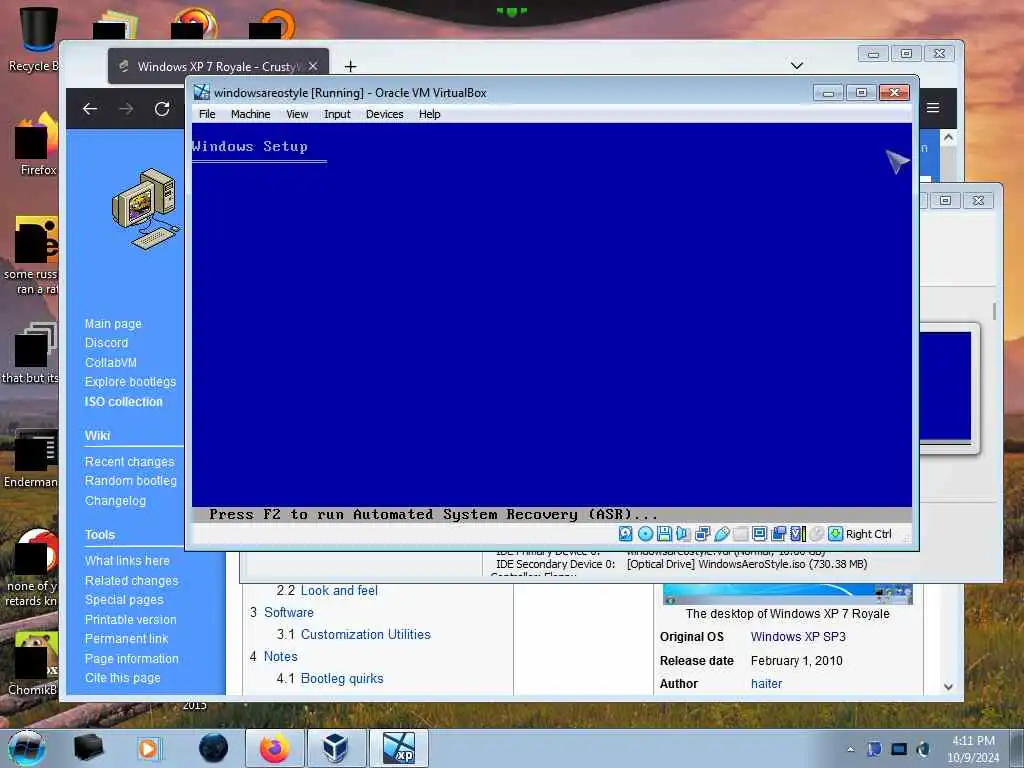Viewport: 1024px width, 768px height.
Task: Open the Page information link
Action: click(131, 658)
